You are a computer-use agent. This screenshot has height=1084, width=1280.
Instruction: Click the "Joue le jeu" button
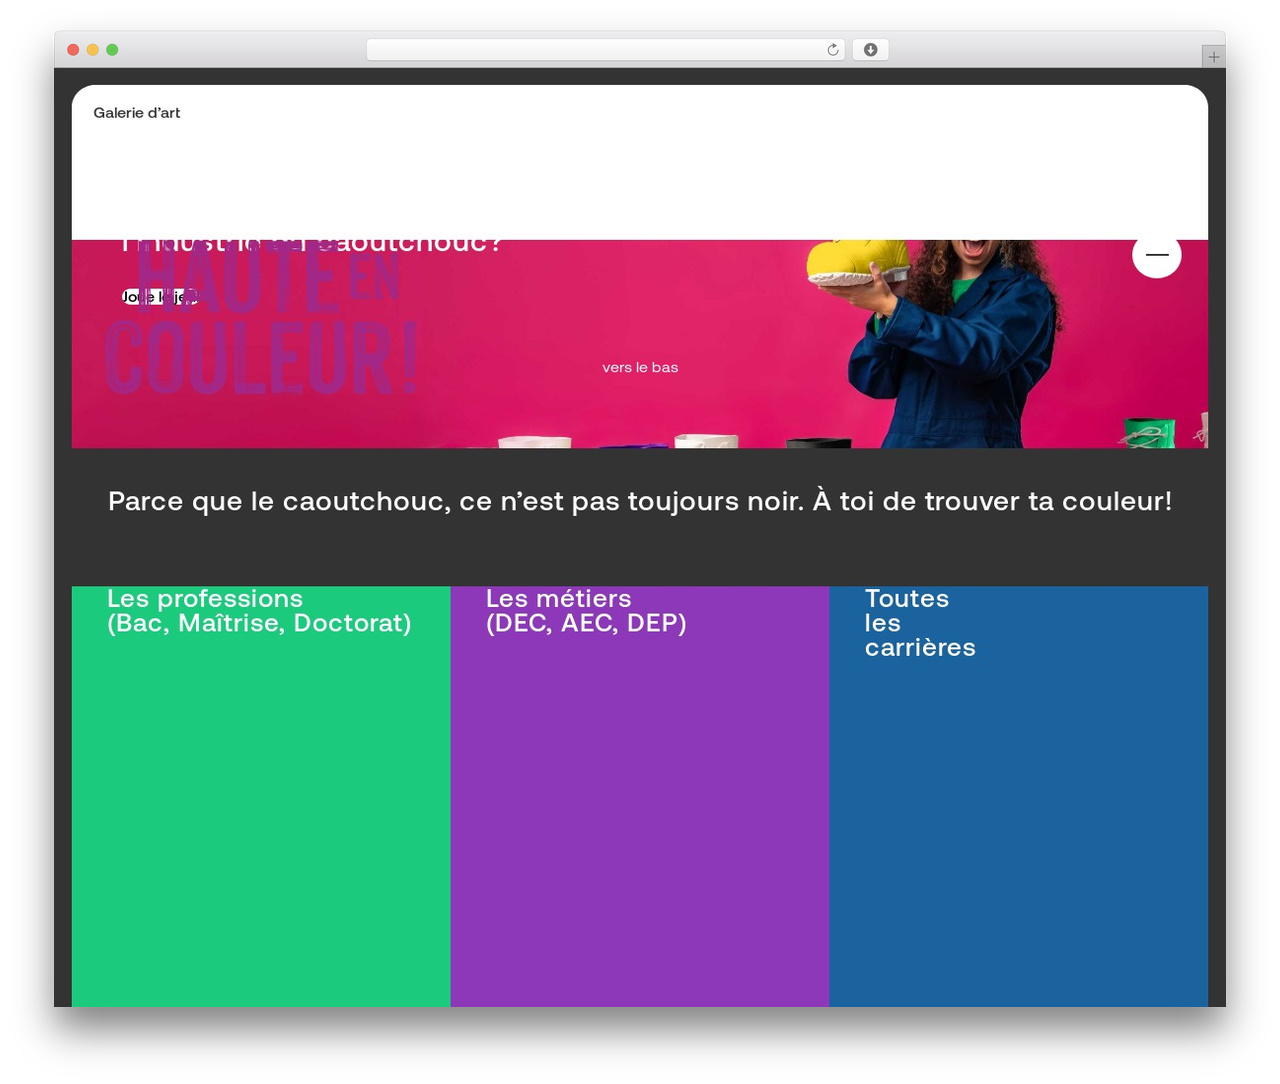pos(160,297)
